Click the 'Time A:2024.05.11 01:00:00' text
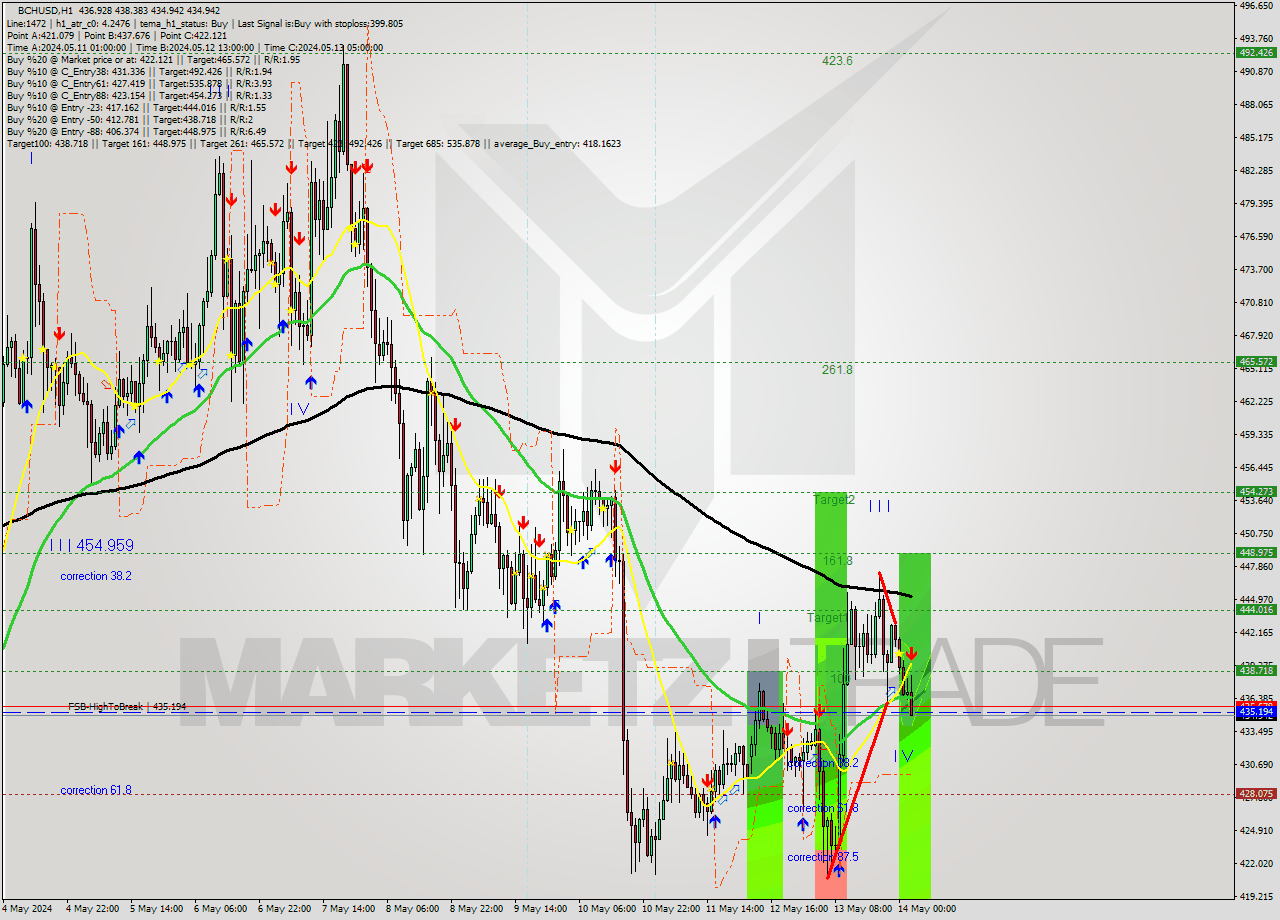 click(66, 48)
